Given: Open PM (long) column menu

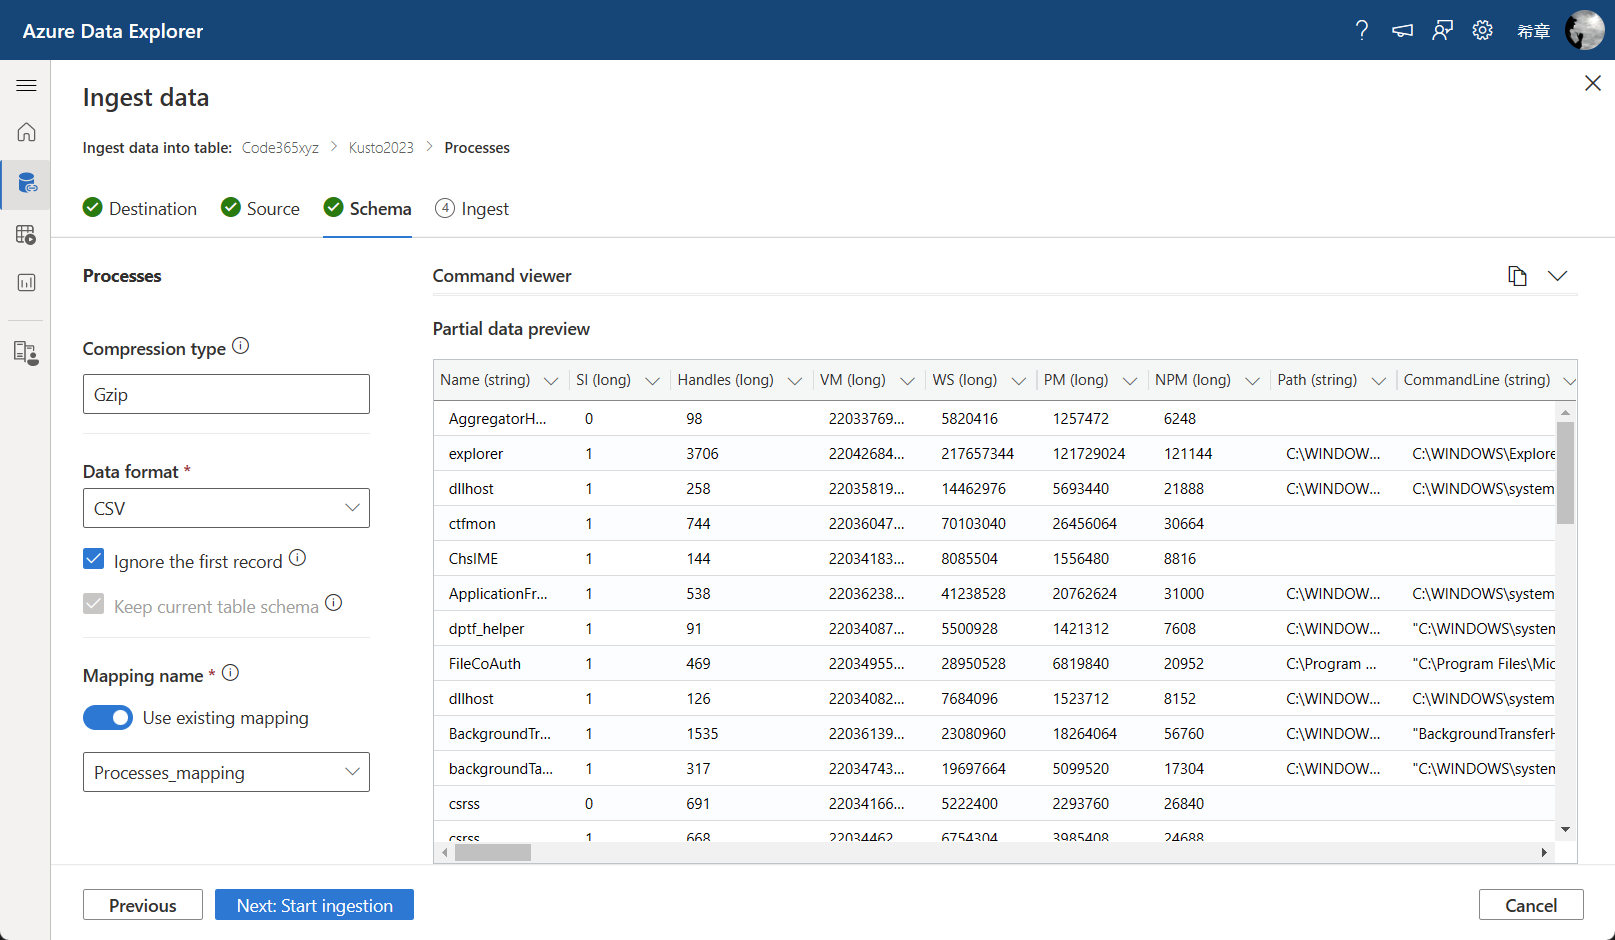Looking at the screenshot, I should 1130,381.
